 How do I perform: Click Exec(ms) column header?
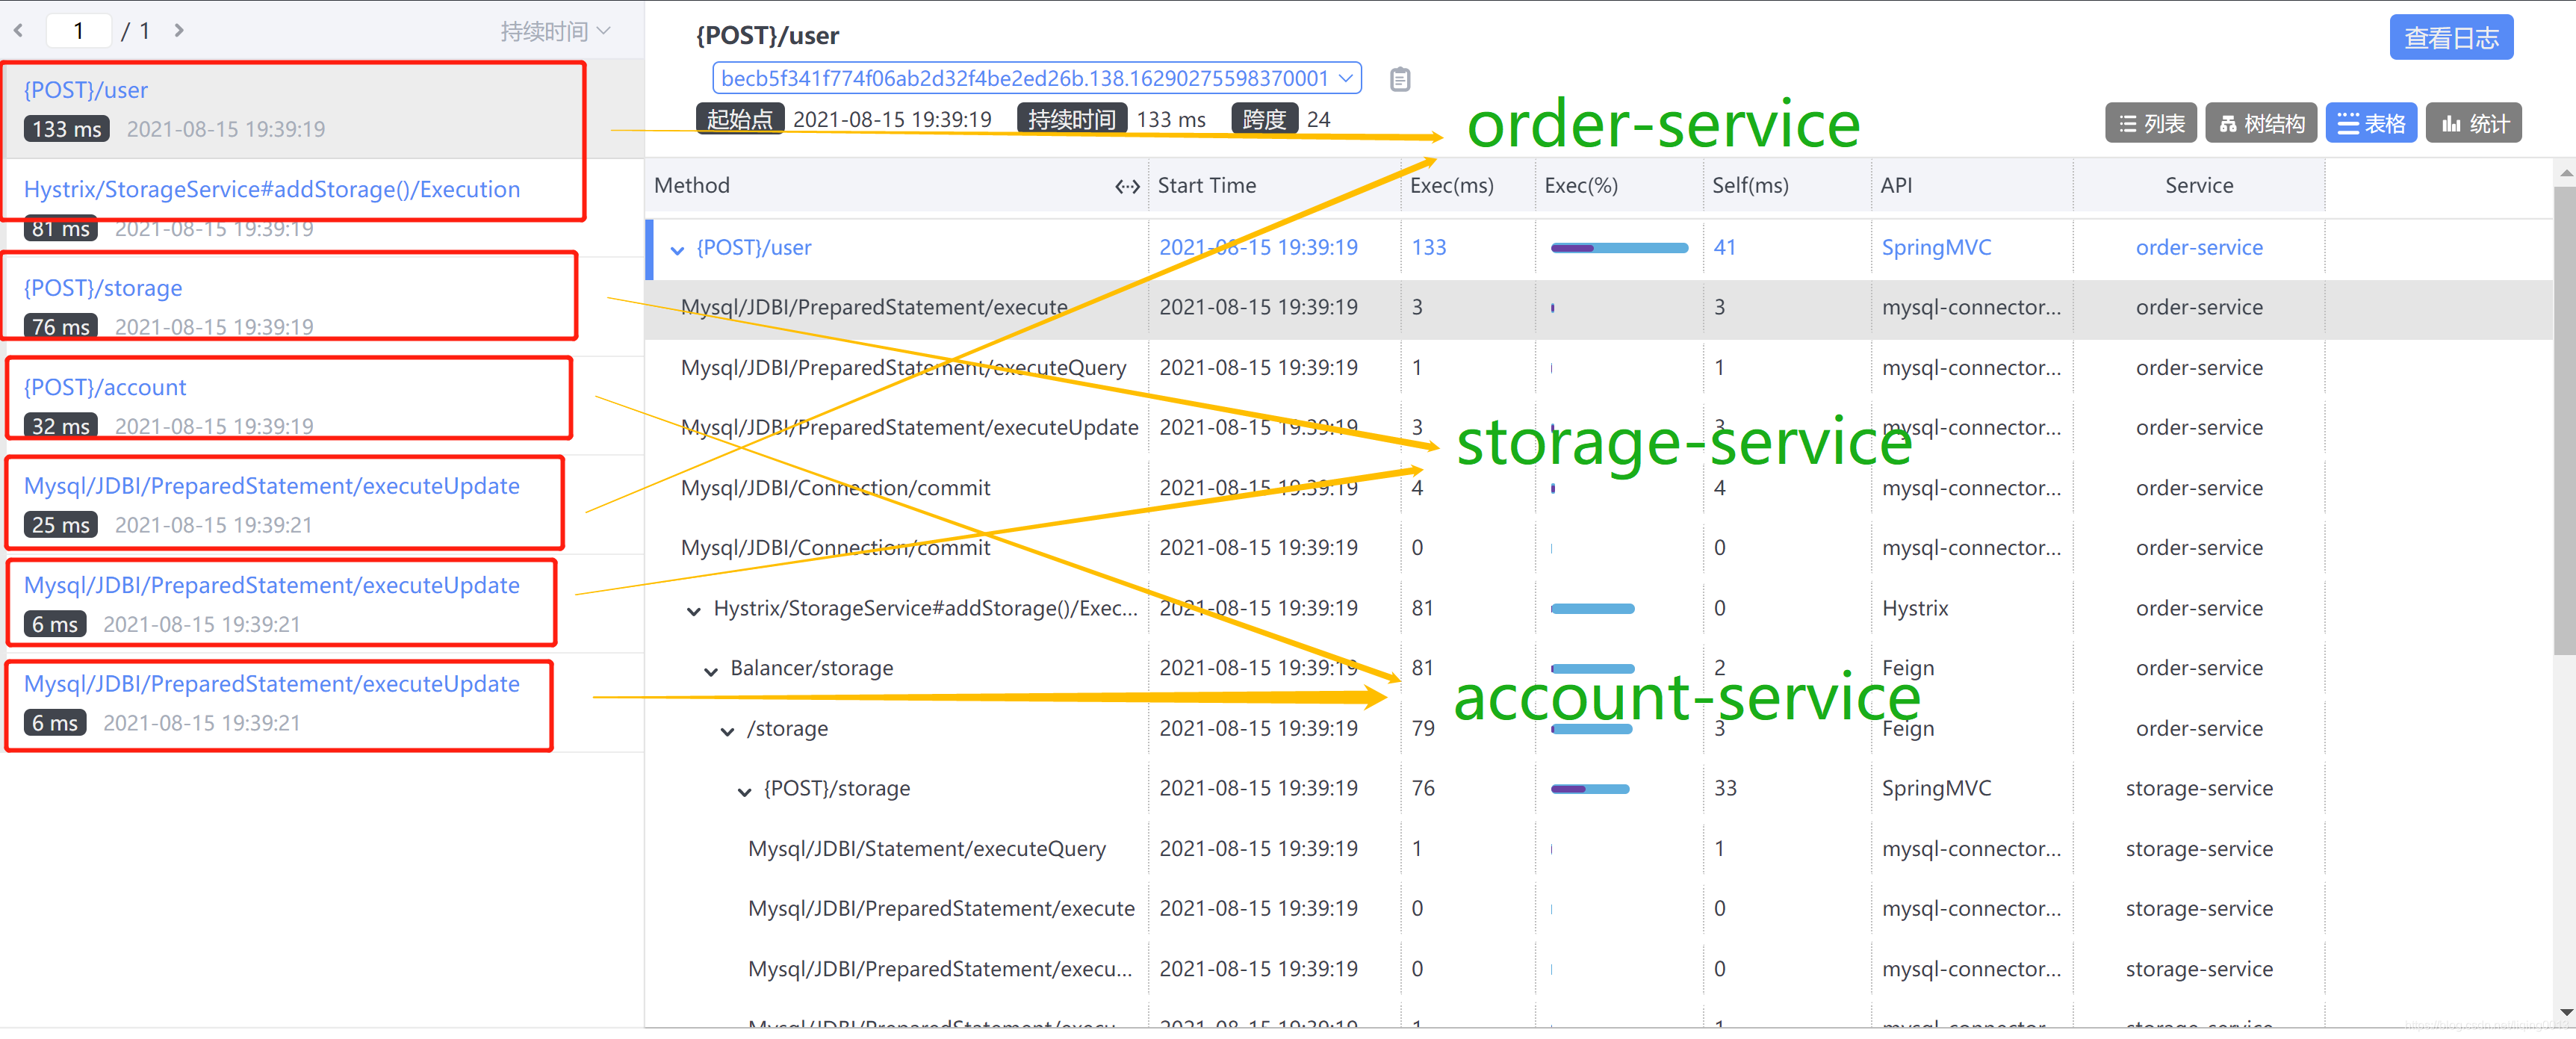pyautogui.click(x=1451, y=185)
